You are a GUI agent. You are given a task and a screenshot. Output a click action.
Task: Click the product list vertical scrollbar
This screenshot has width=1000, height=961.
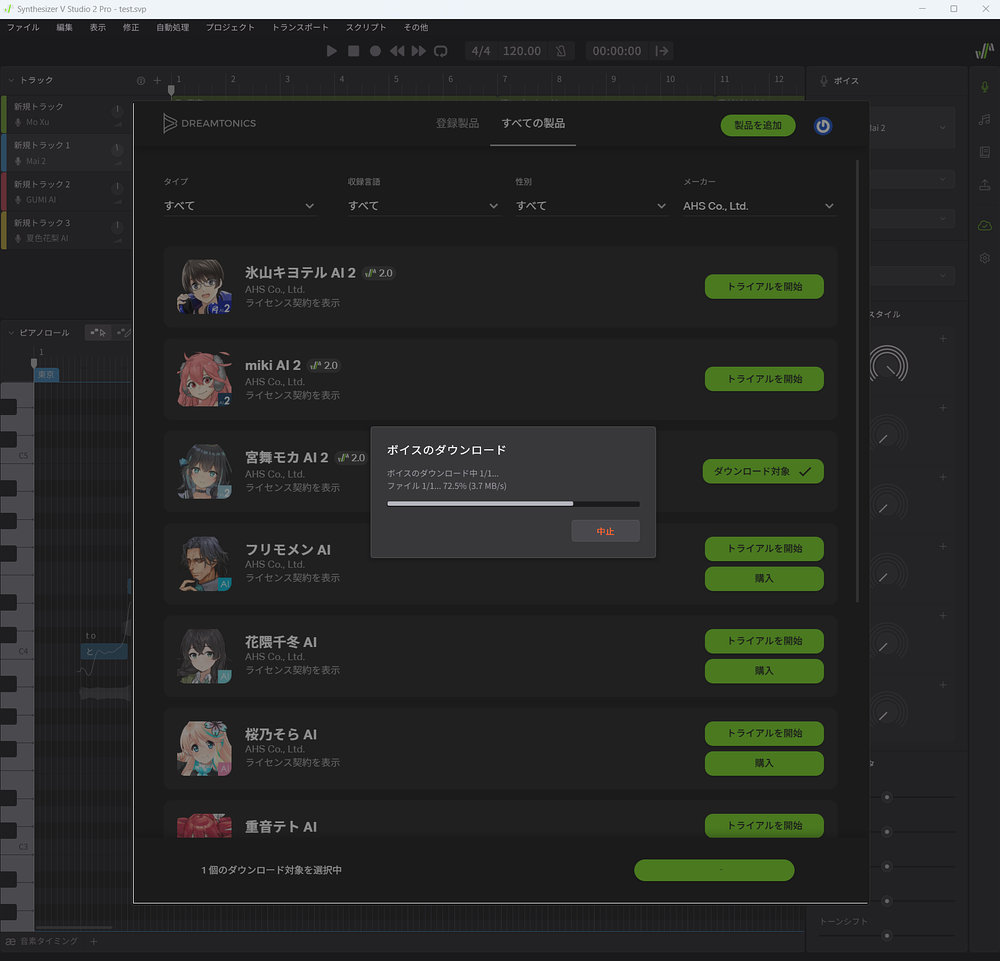pyautogui.click(x=857, y=381)
